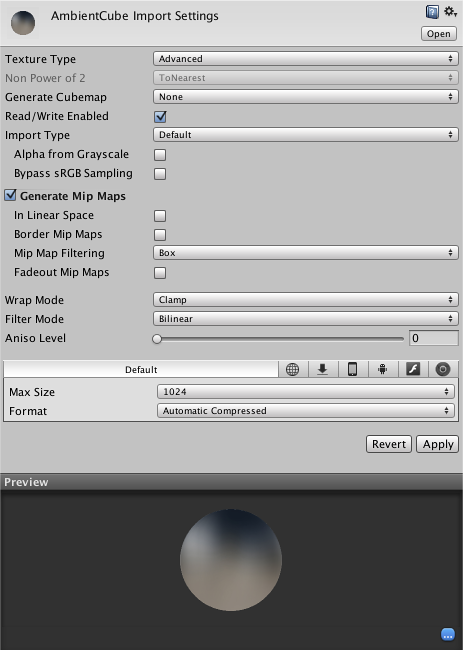
Task: Open the Max Size 1024 dropdown
Action: (306, 391)
